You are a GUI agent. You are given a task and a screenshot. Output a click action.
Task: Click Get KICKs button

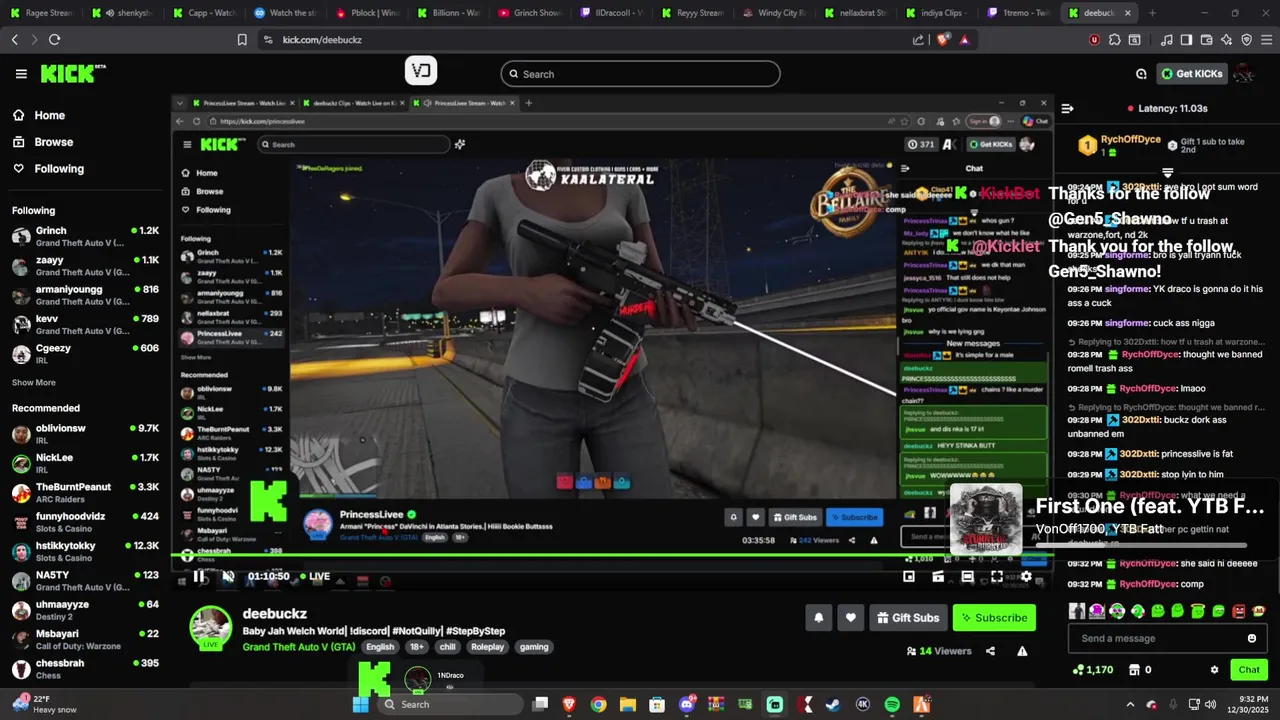point(1192,74)
